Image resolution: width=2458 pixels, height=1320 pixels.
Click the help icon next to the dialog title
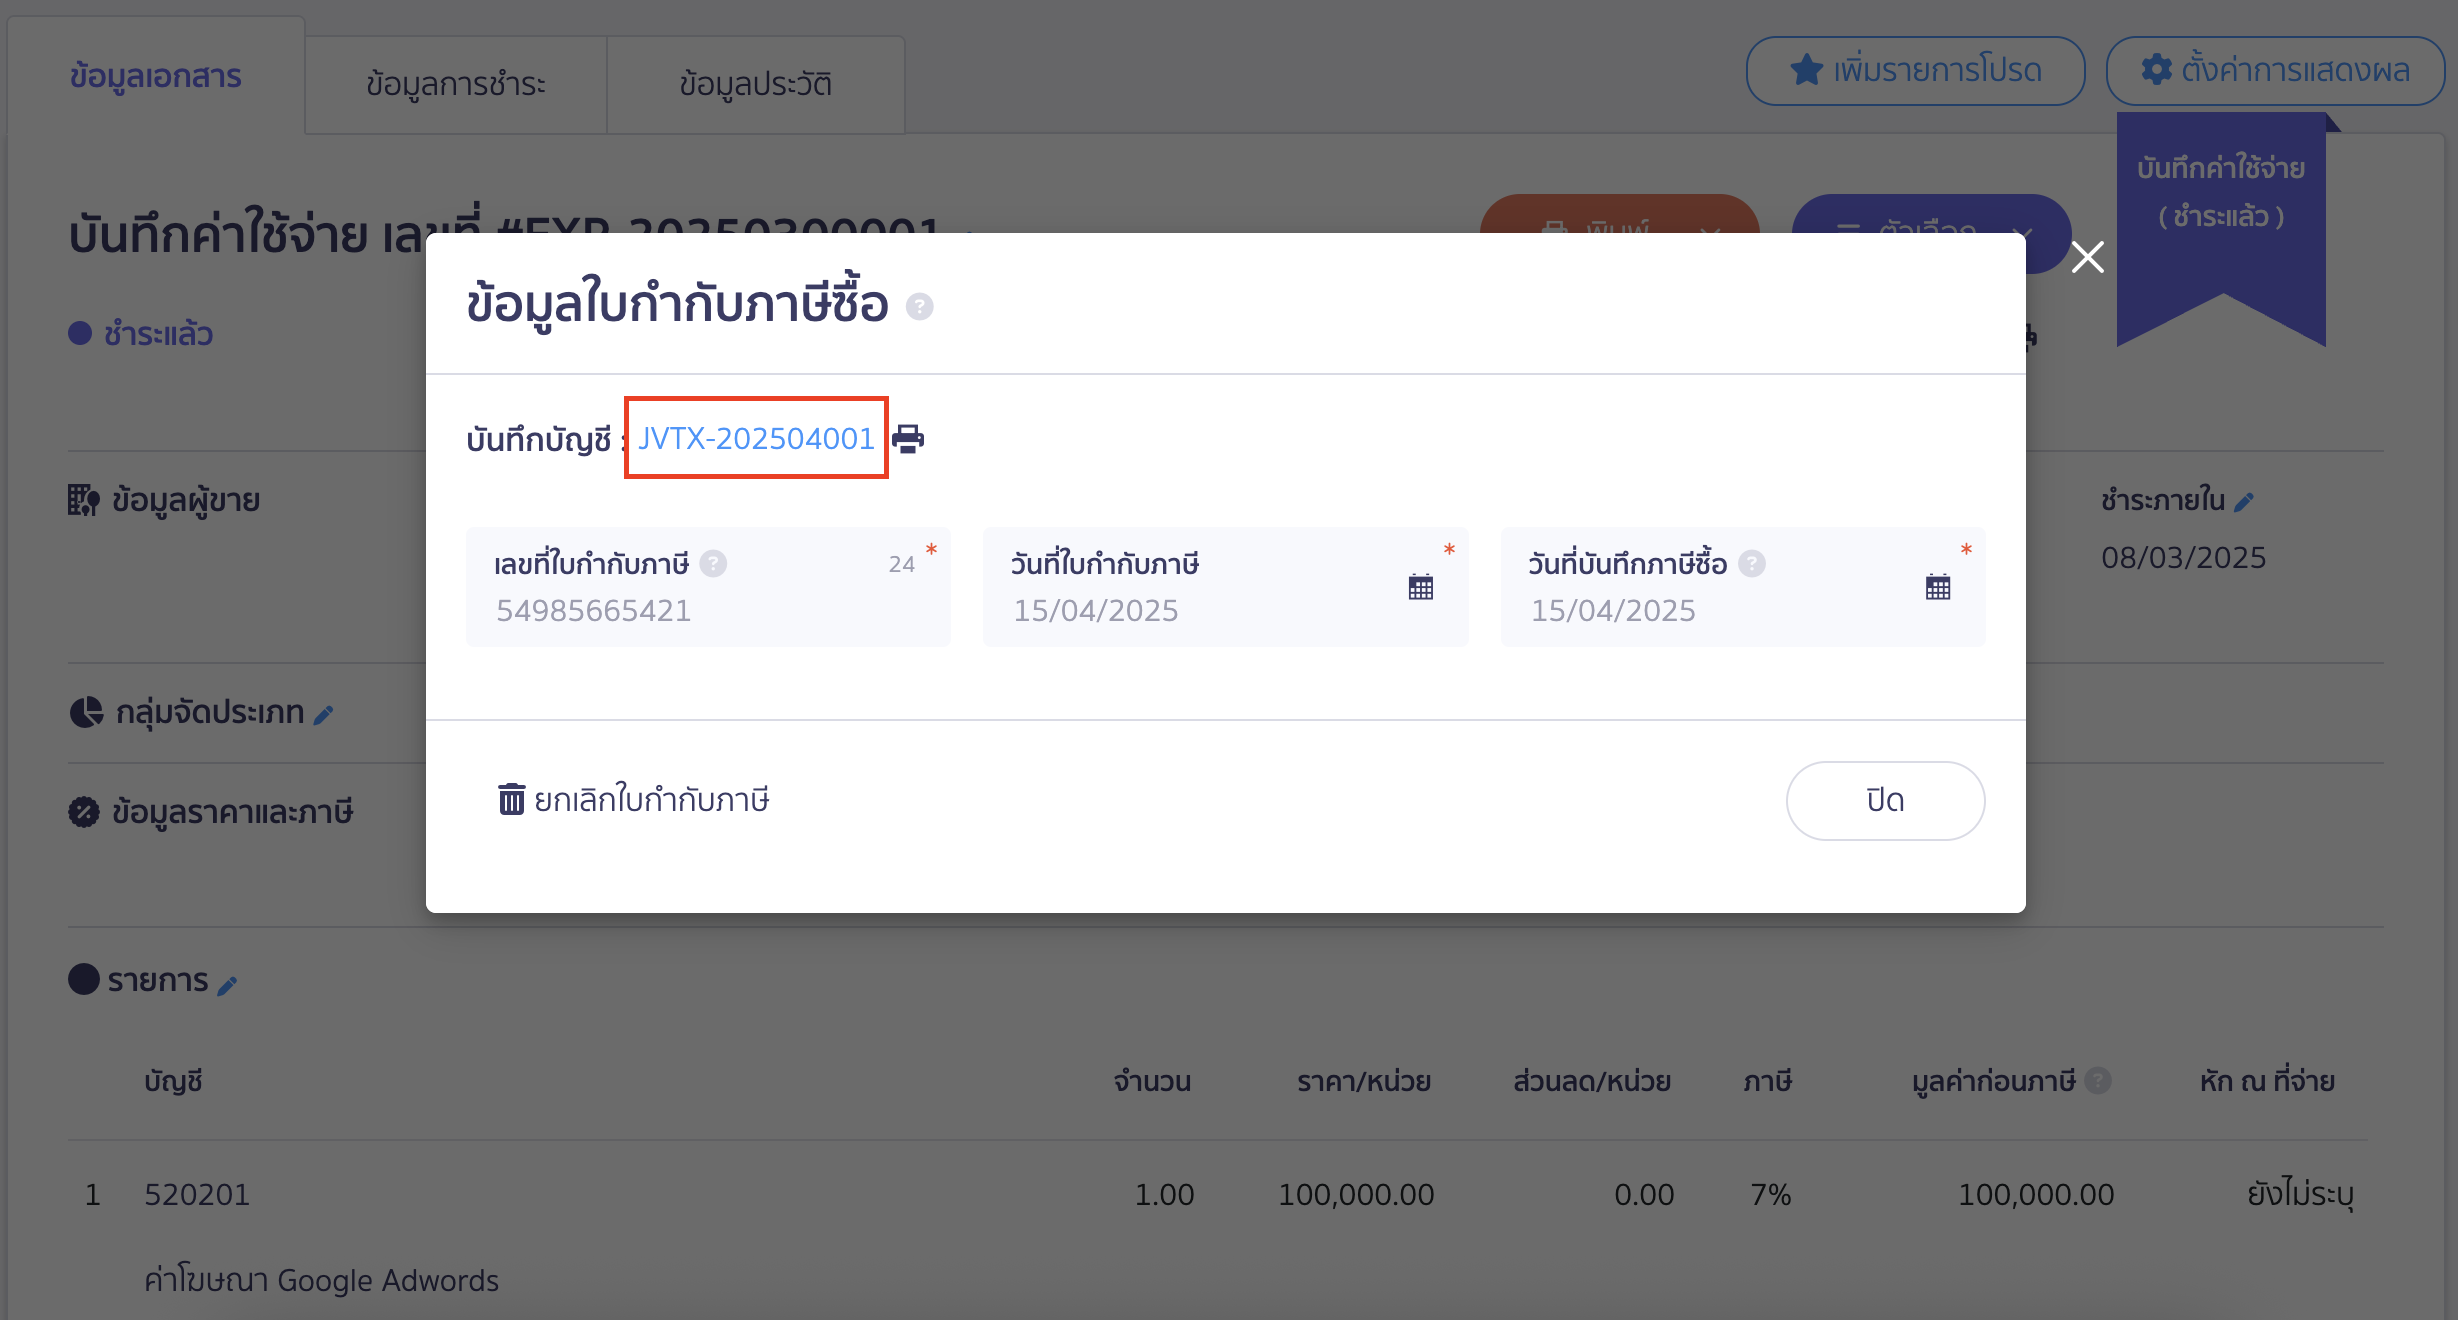coord(920,306)
